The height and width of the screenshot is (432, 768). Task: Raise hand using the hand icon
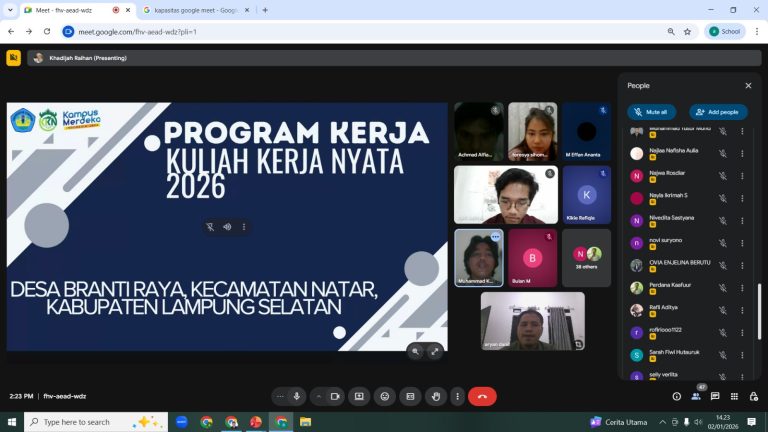point(436,396)
